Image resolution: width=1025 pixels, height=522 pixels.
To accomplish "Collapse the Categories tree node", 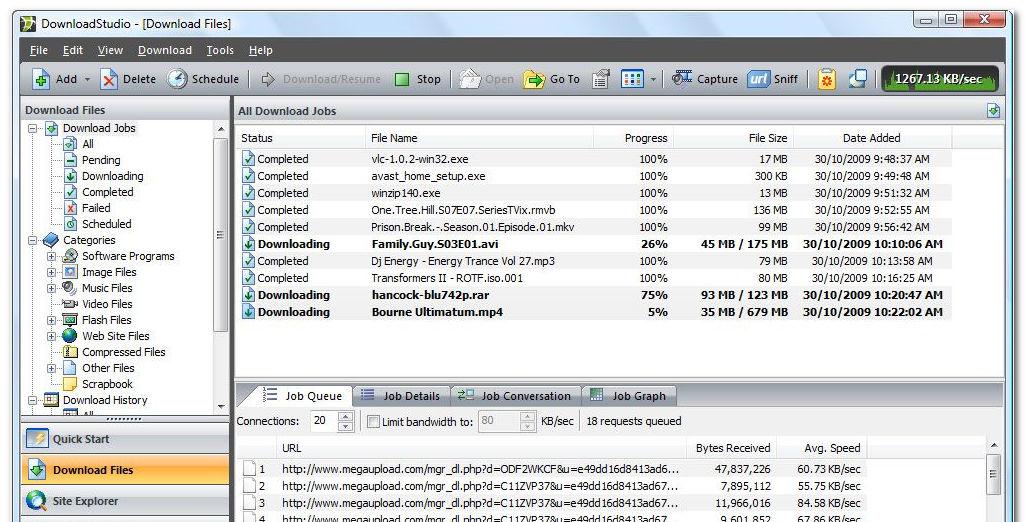I will pyautogui.click(x=32, y=240).
